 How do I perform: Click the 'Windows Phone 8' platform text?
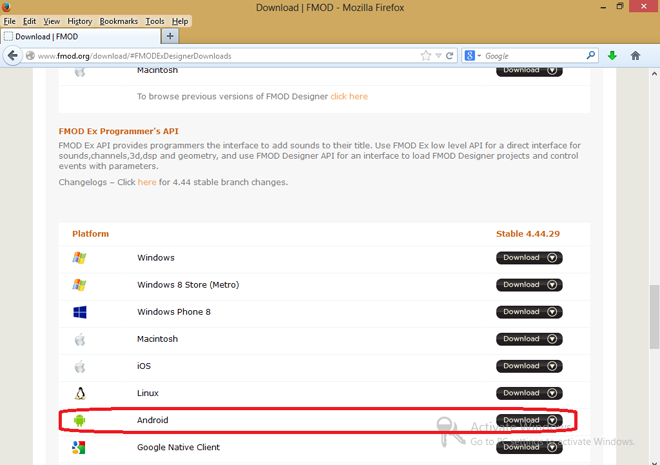(x=174, y=312)
